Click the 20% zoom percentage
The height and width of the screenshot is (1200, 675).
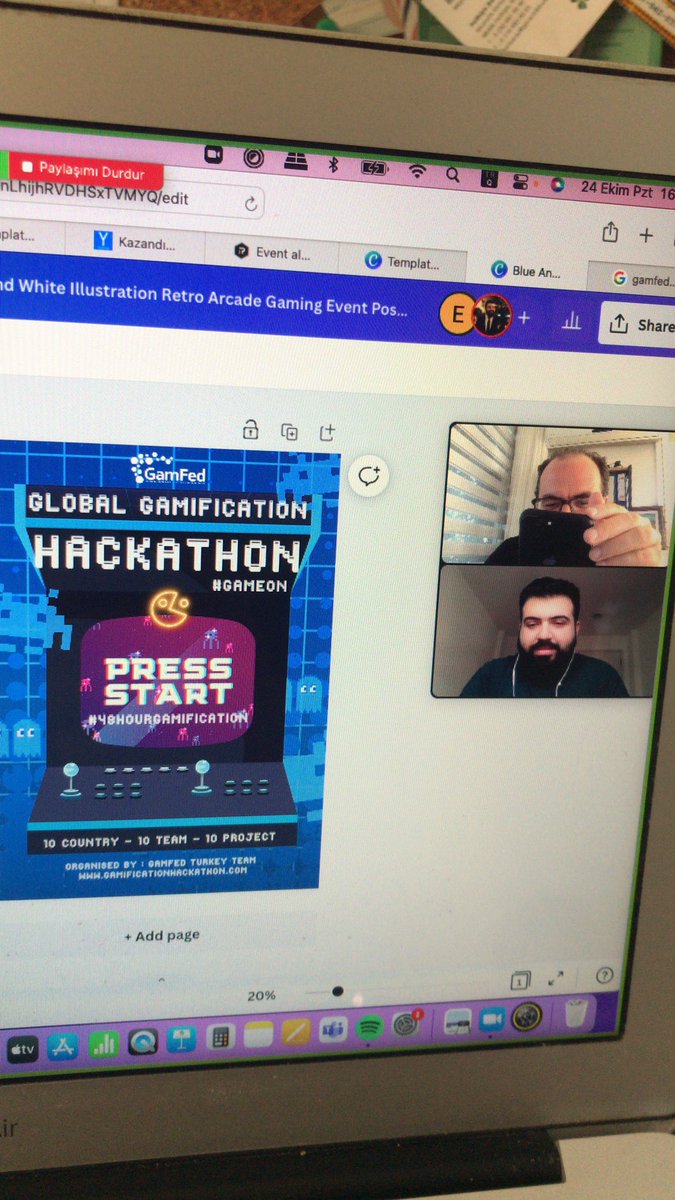pyautogui.click(x=262, y=995)
